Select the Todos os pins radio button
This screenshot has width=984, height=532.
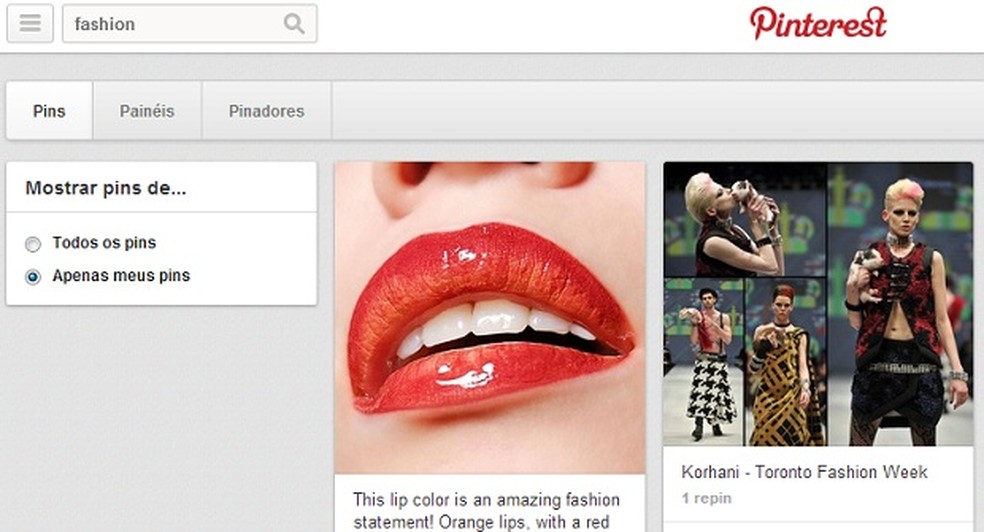(x=33, y=243)
